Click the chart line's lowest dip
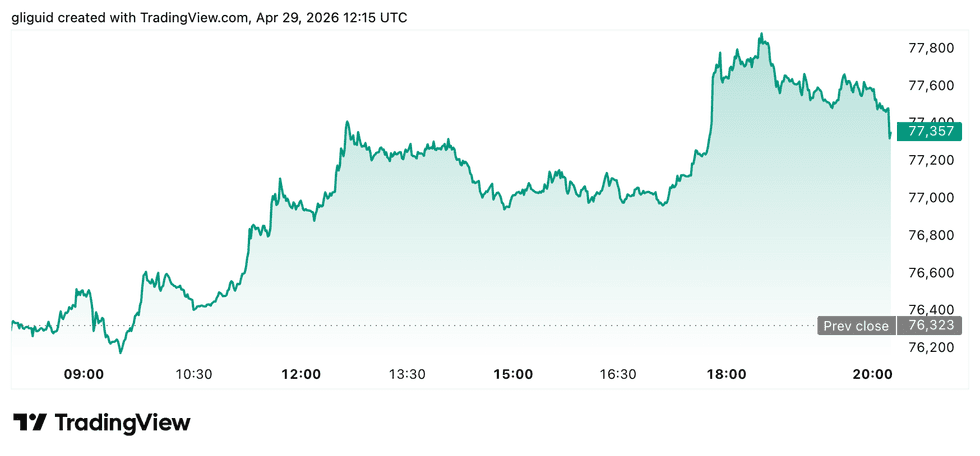 point(121,352)
